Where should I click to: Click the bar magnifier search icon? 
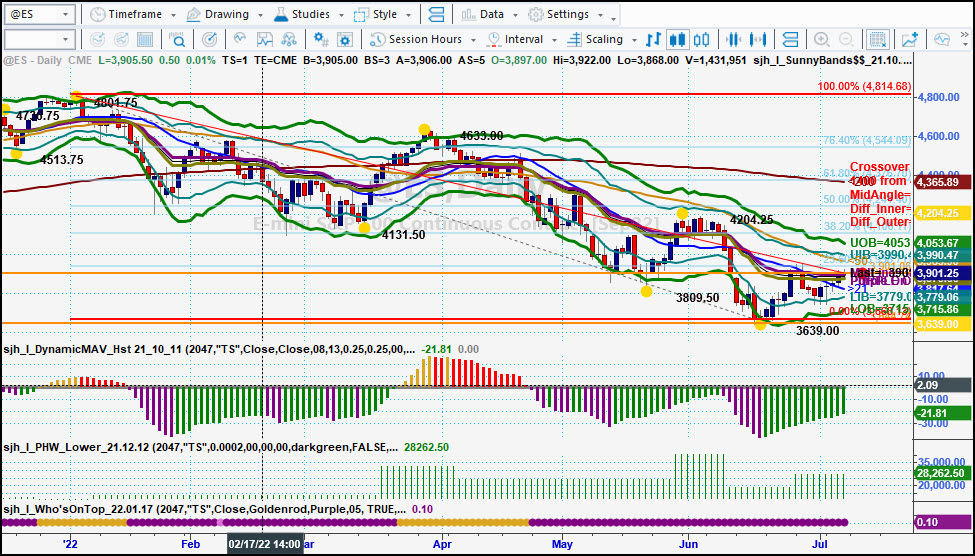[178, 40]
